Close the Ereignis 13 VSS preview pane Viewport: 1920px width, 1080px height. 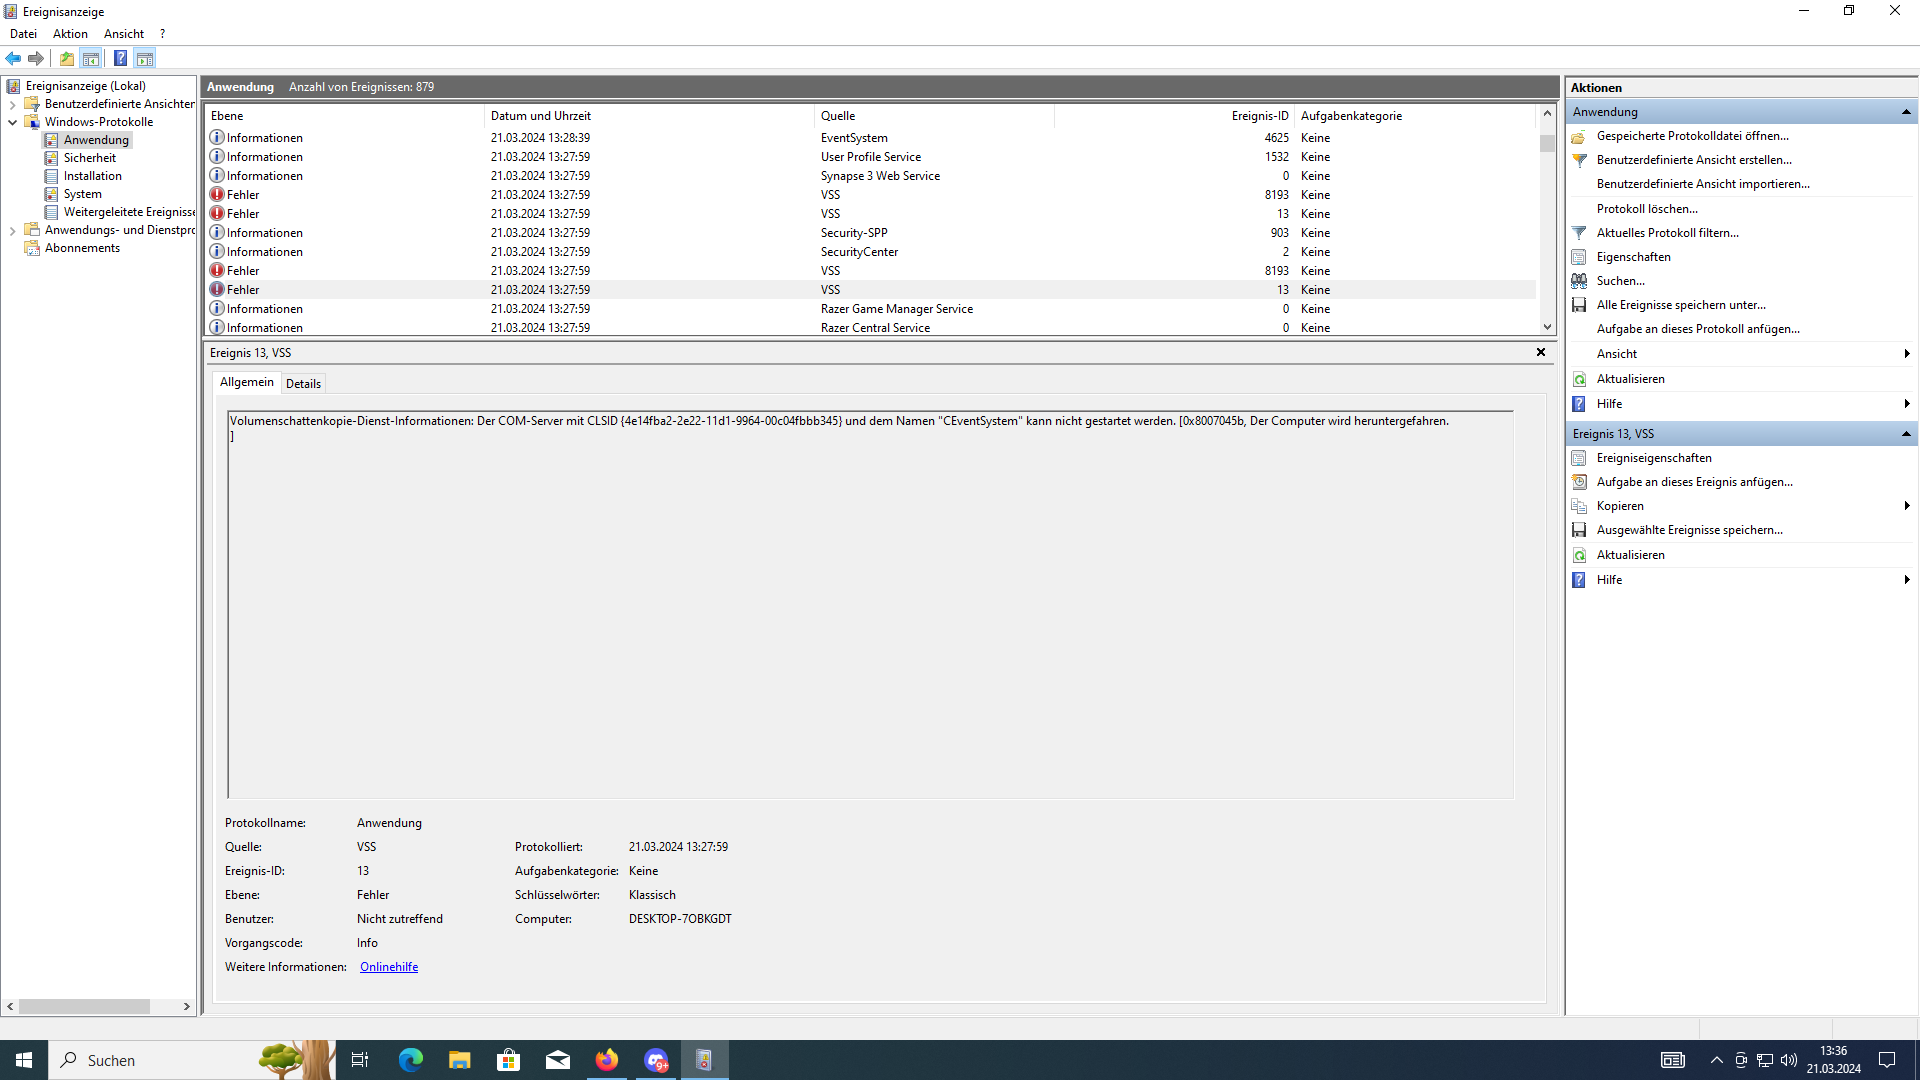(x=1541, y=352)
